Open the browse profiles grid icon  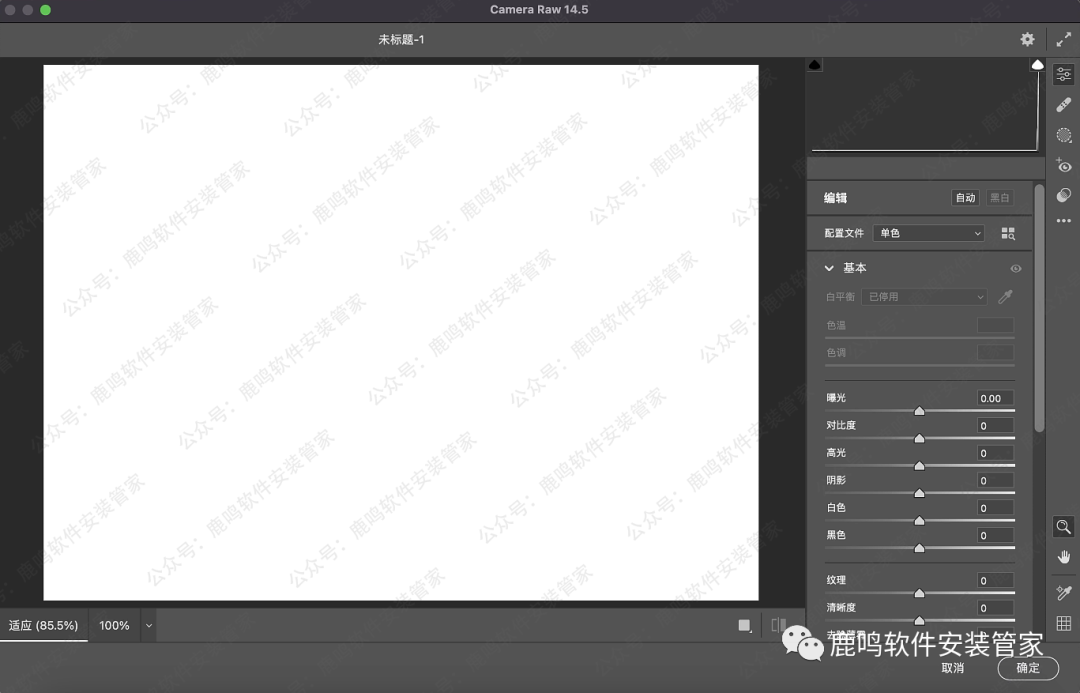tap(1008, 233)
